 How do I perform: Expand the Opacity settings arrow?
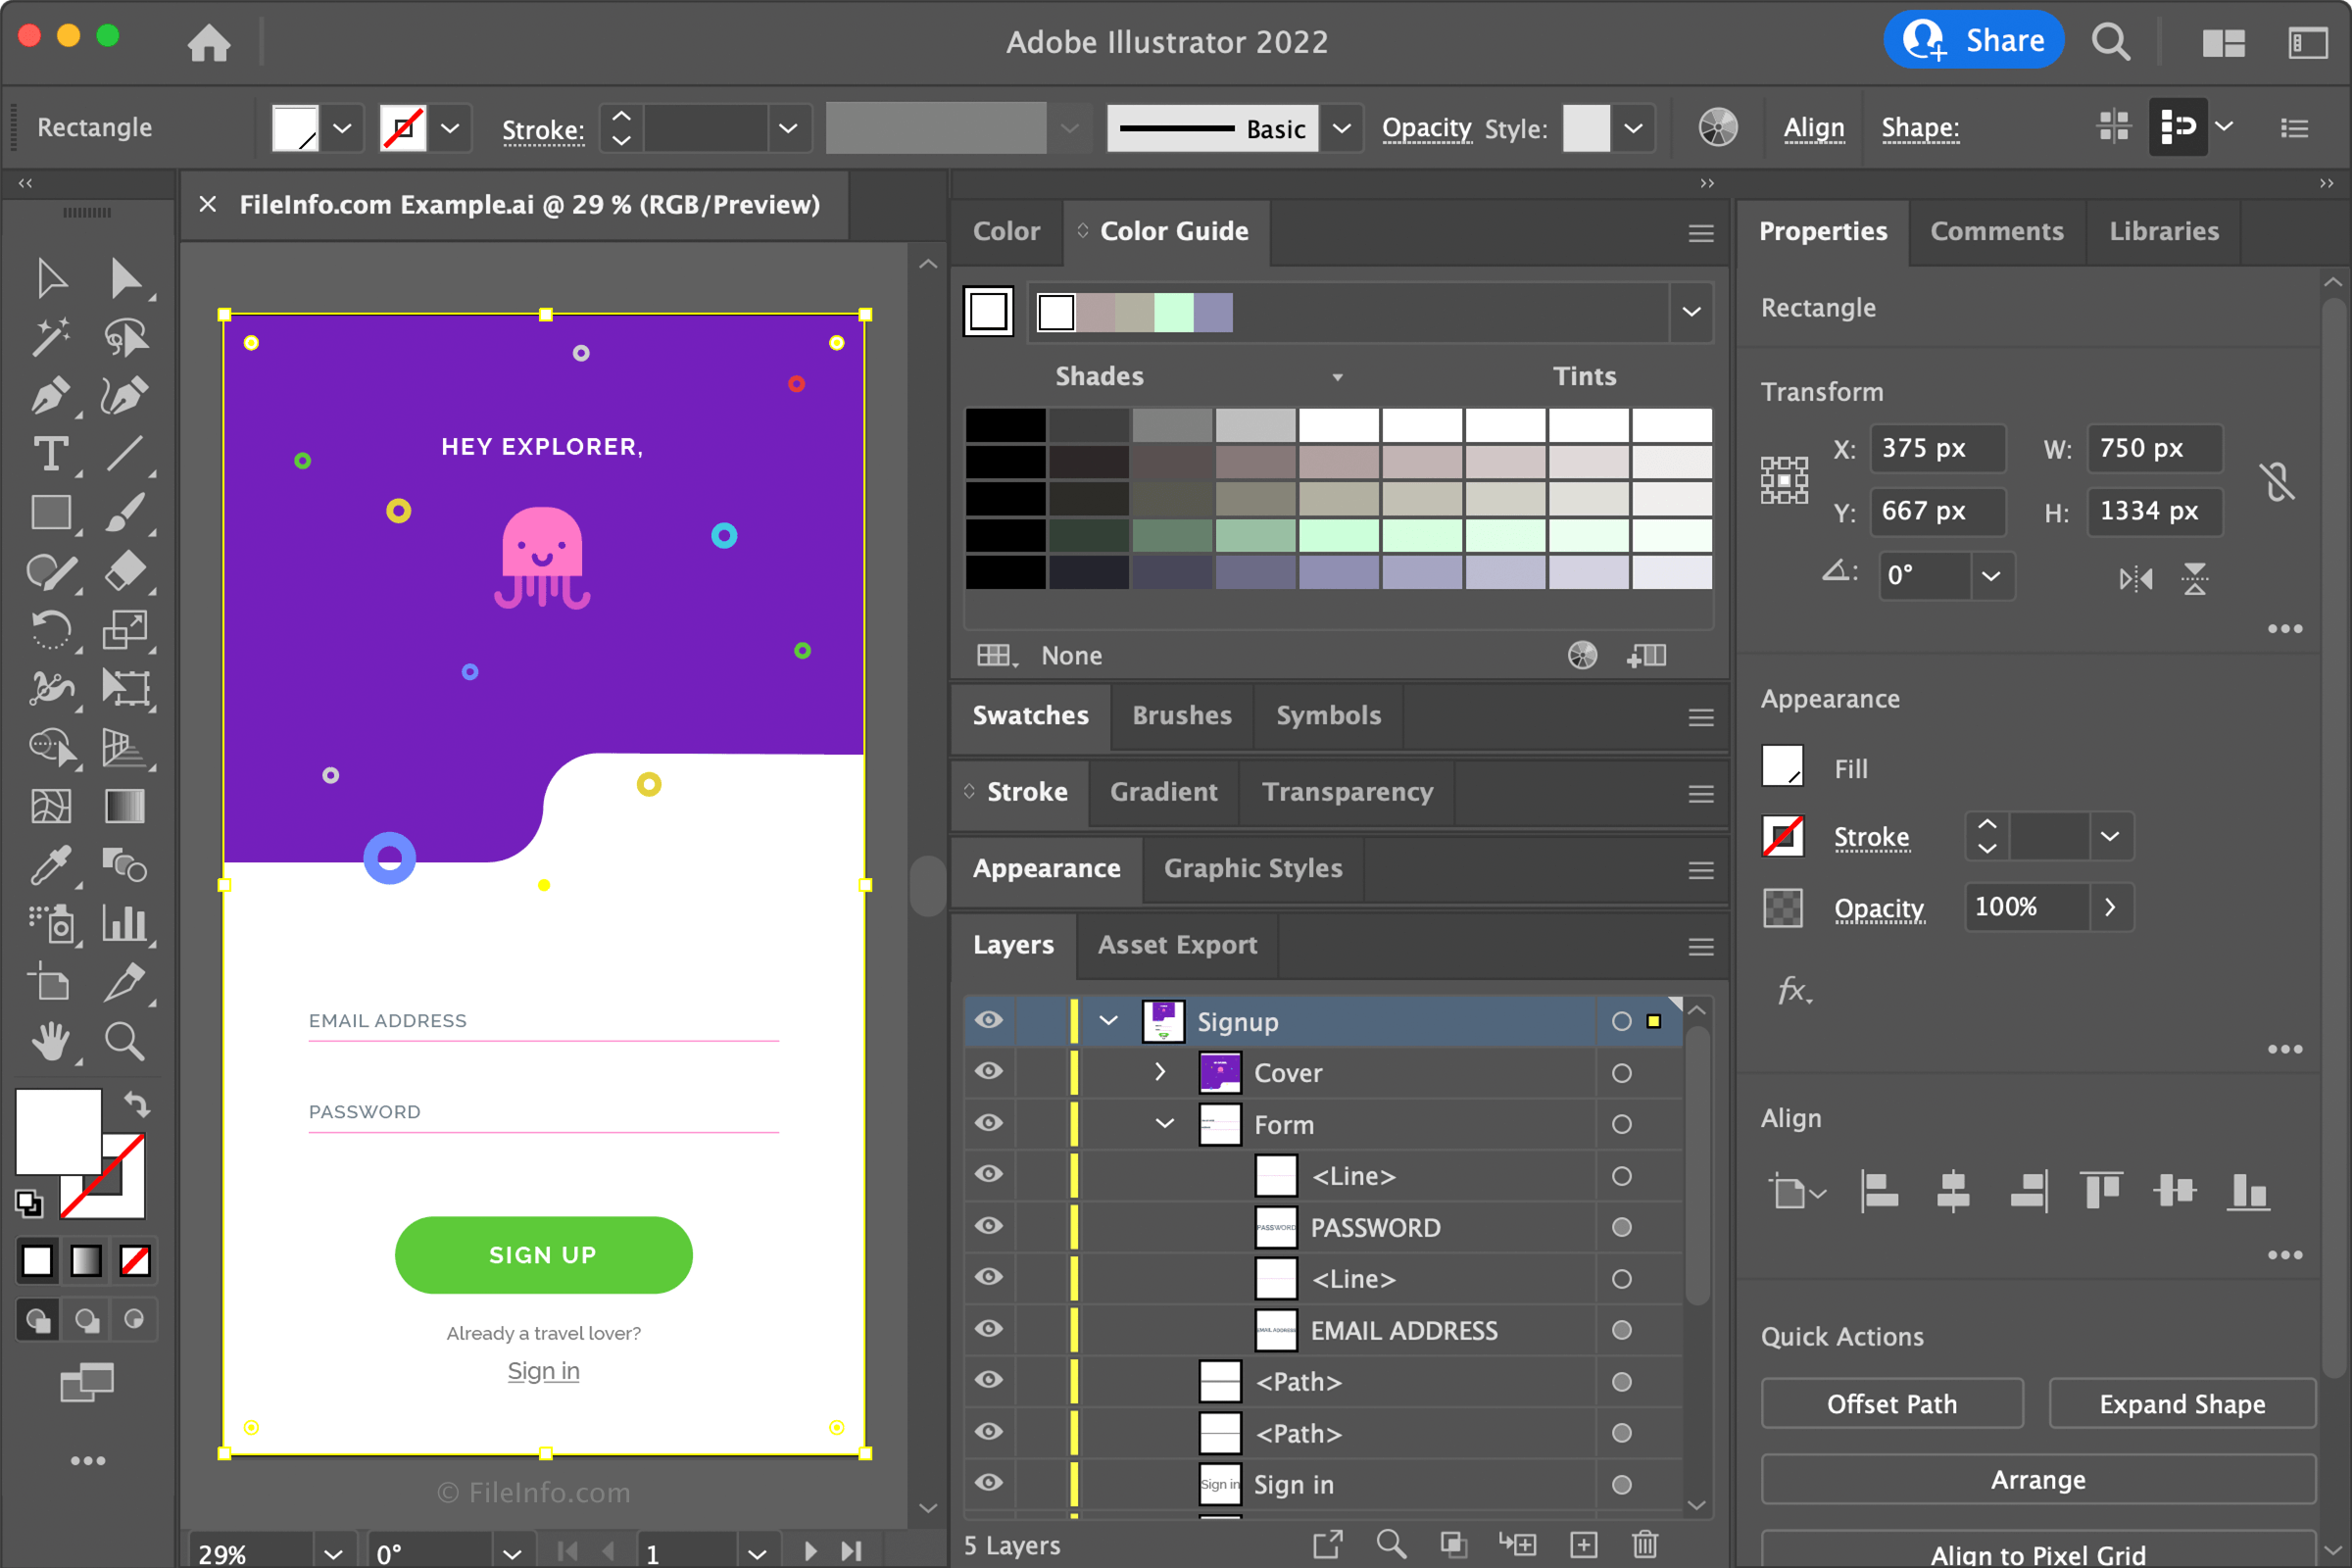[x=2111, y=905]
